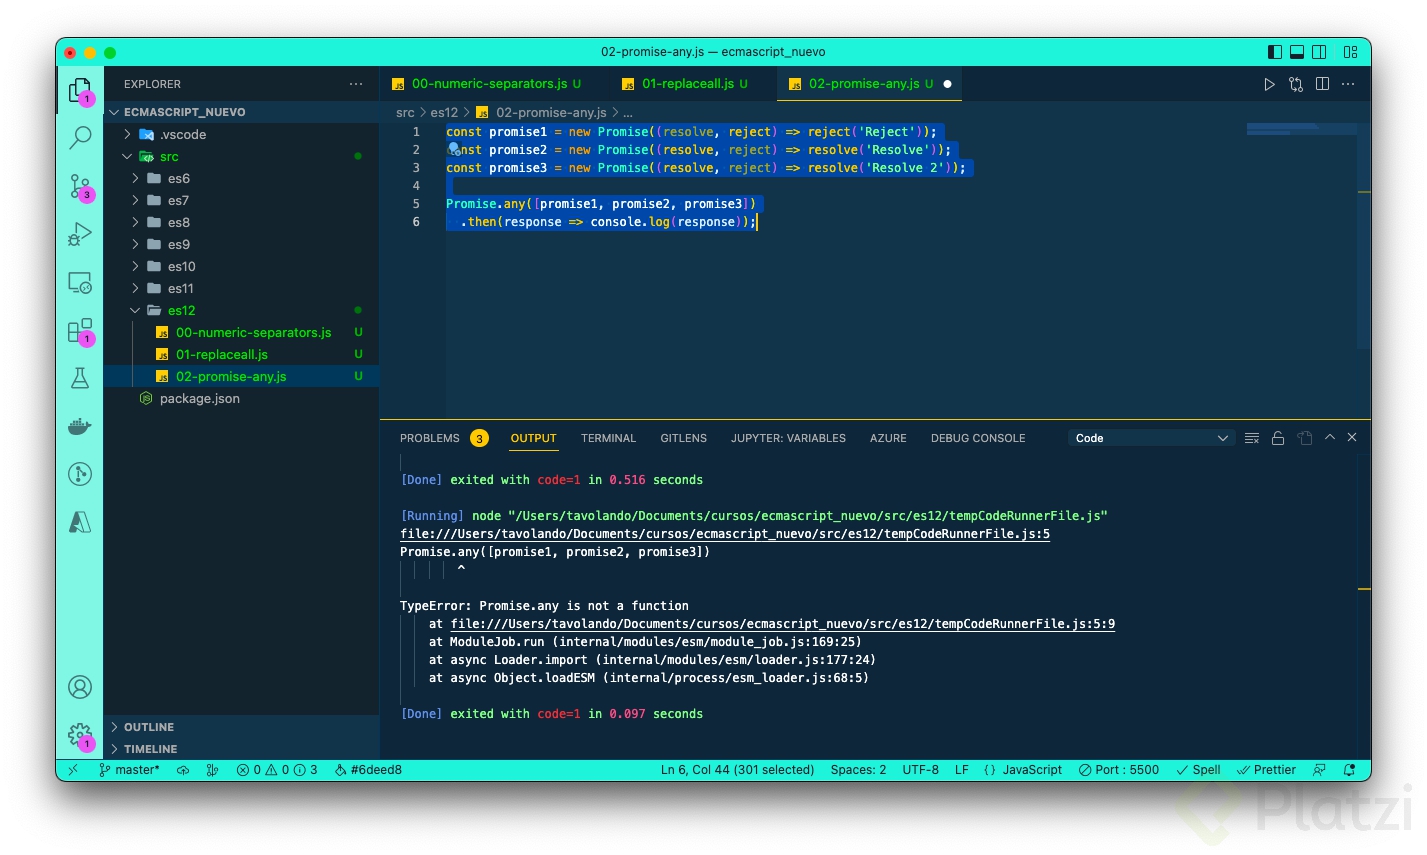This screenshot has width=1427, height=855.
Task: Open the editor More Actions menu
Action: (x=1349, y=84)
